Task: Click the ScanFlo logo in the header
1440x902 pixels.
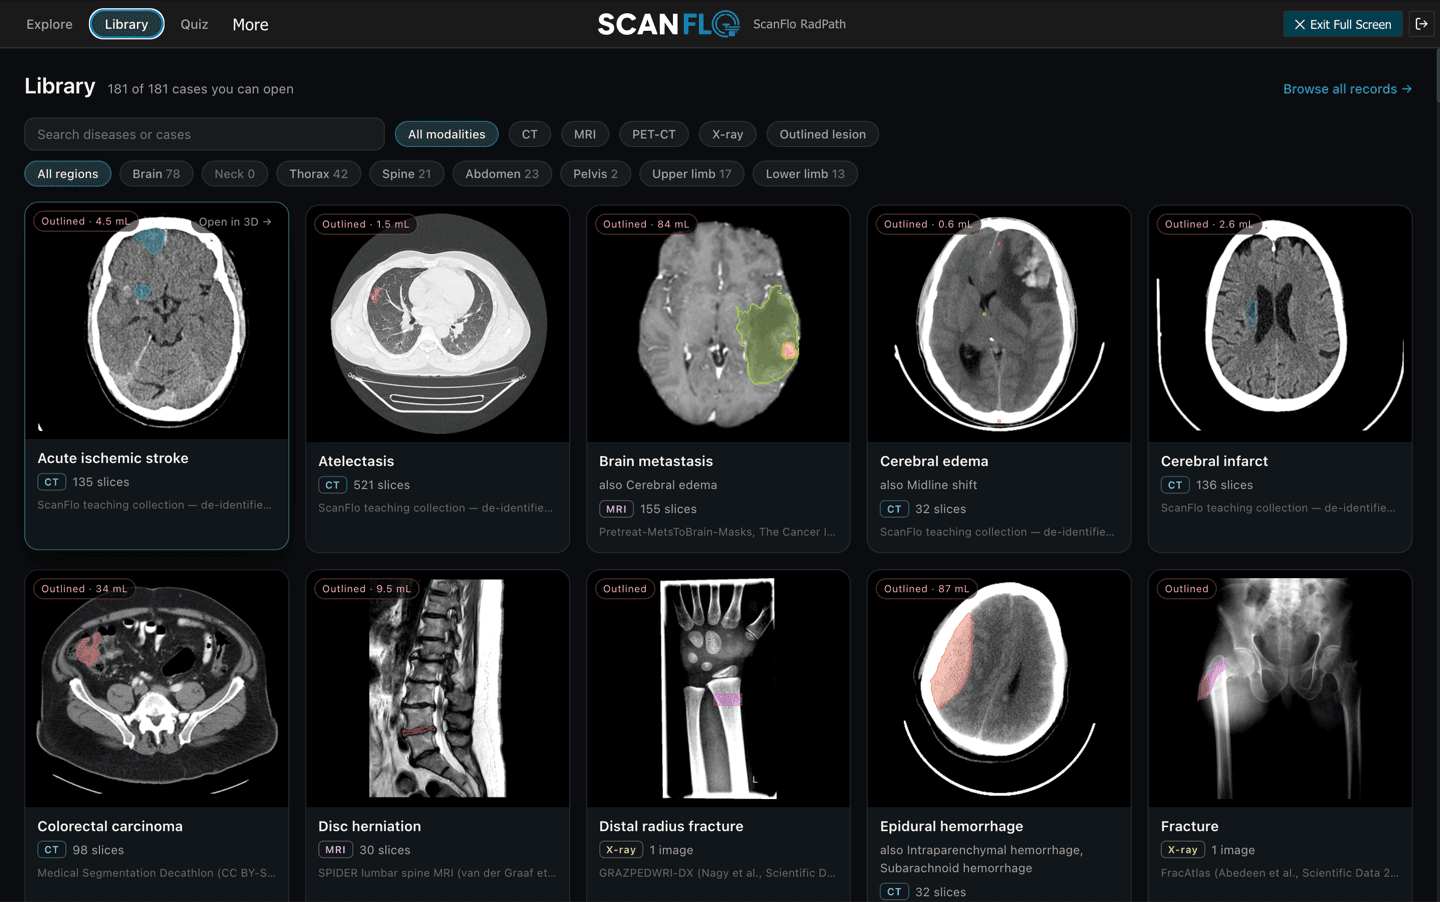Action: 668,24
